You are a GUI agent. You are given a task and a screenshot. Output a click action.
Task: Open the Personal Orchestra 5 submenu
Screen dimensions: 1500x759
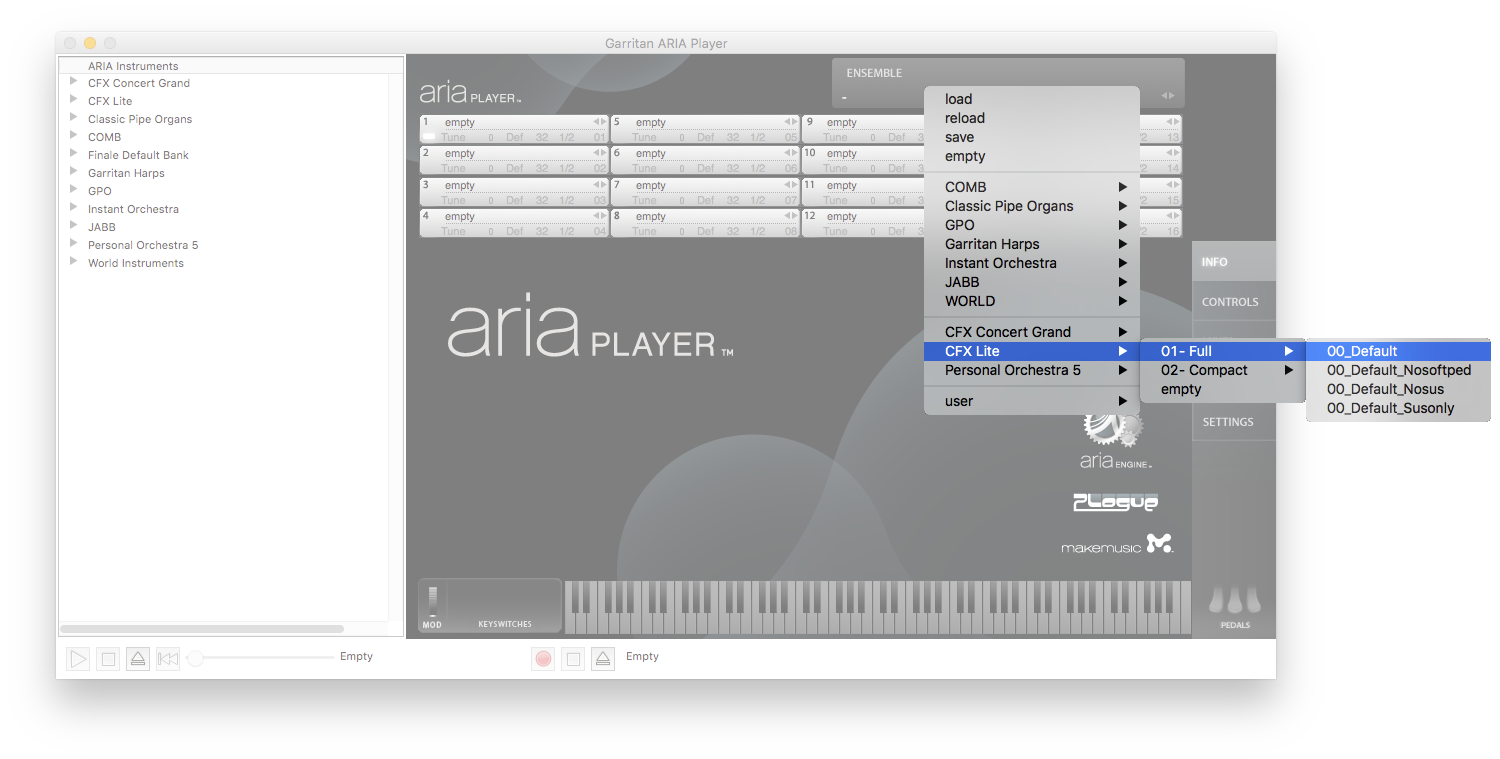coord(1032,370)
